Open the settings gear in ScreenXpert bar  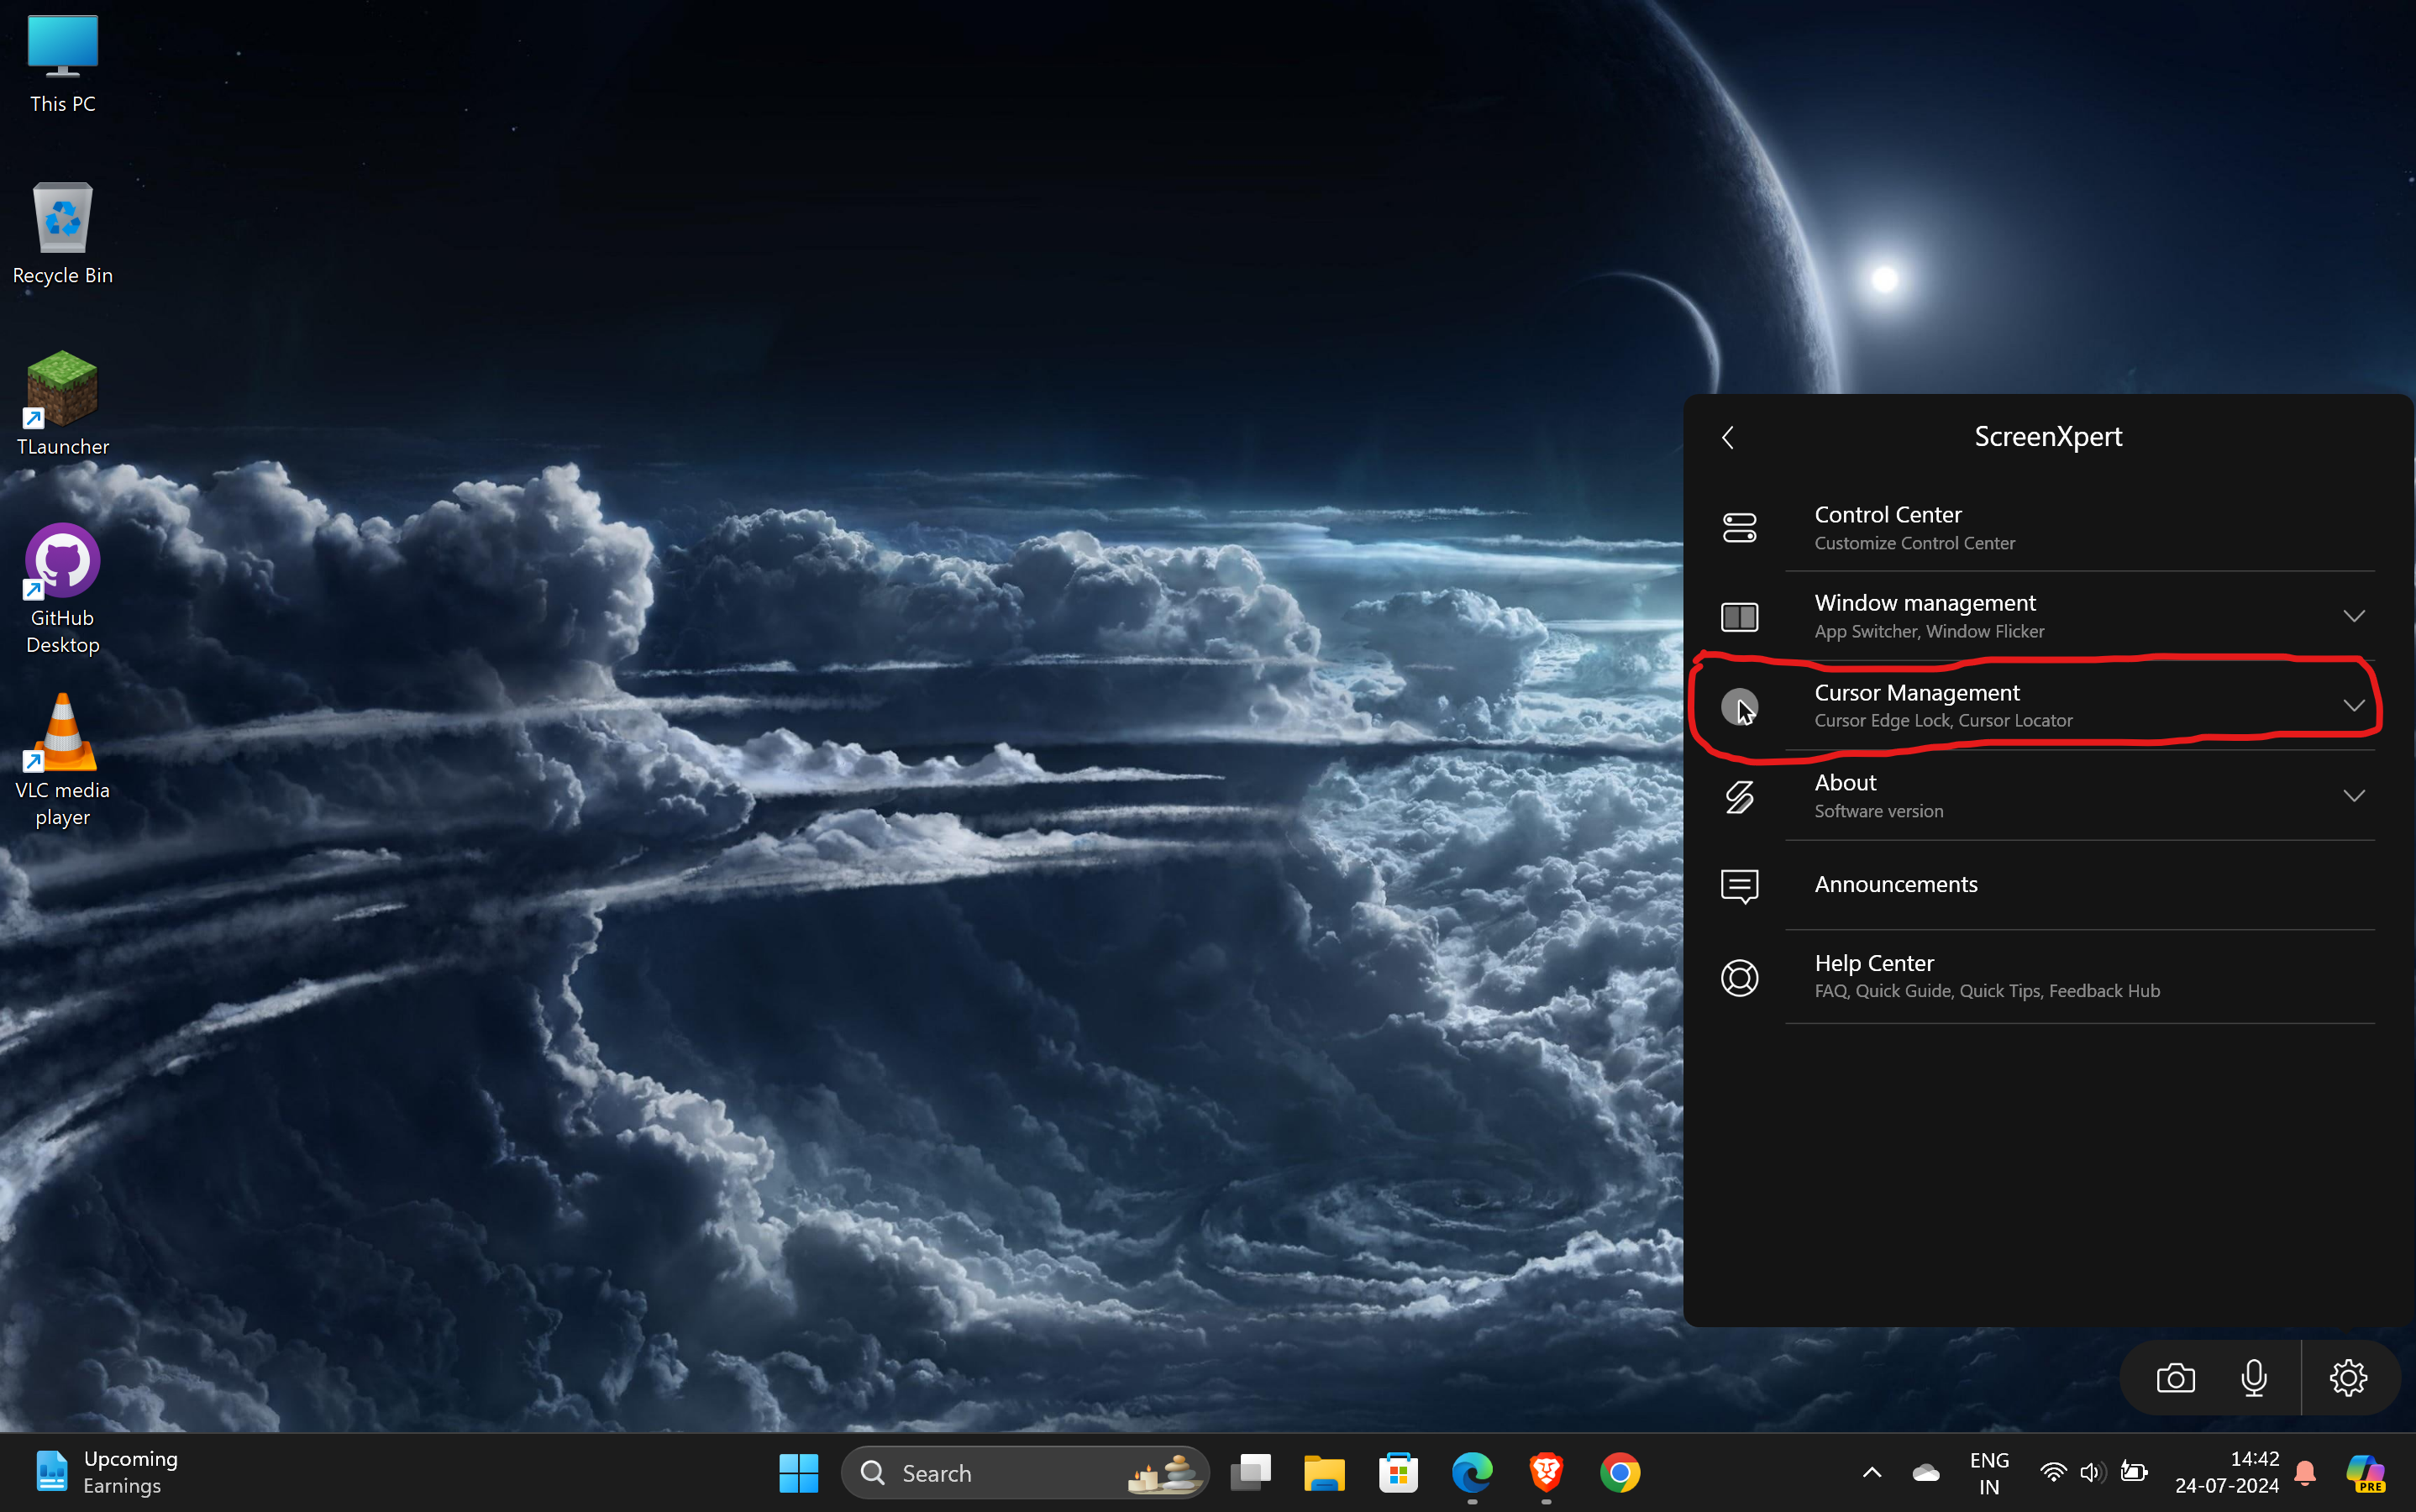(2348, 1378)
